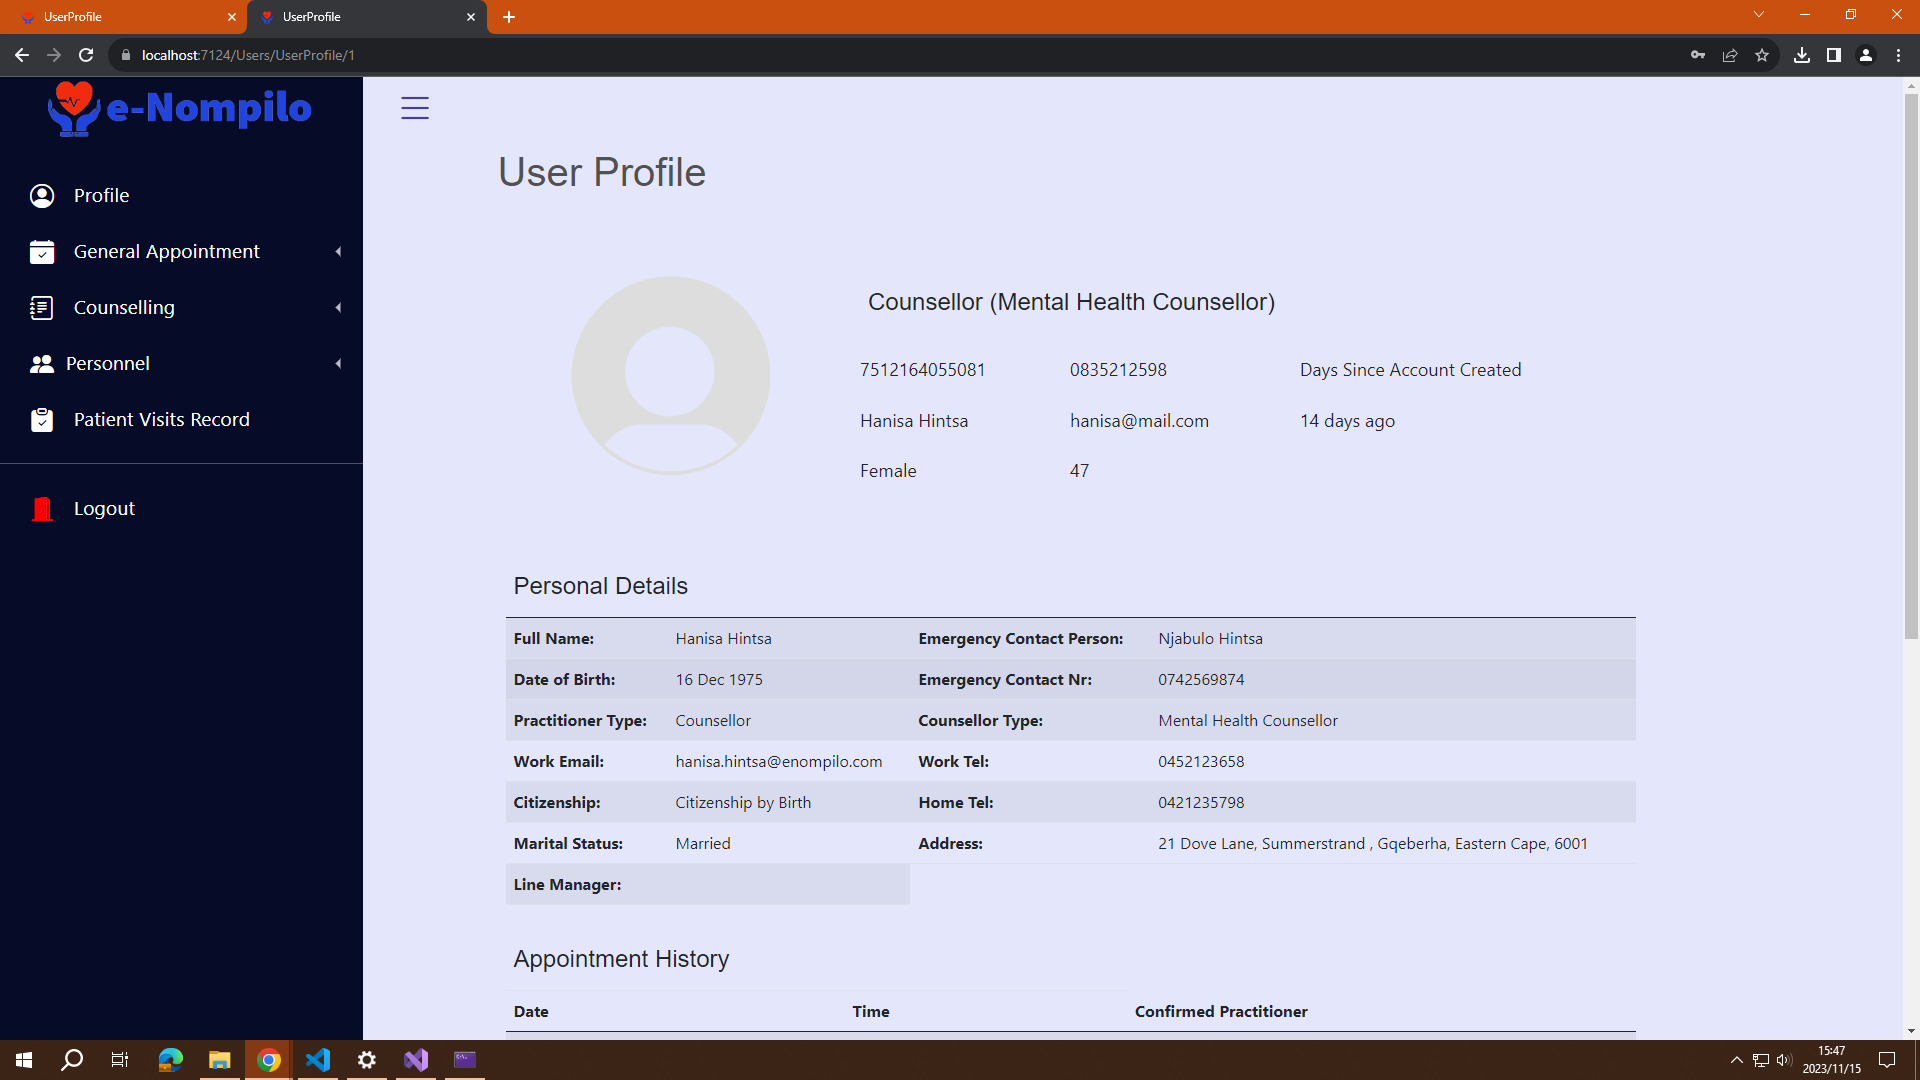Open the hamburger menu toggle

pos(415,108)
